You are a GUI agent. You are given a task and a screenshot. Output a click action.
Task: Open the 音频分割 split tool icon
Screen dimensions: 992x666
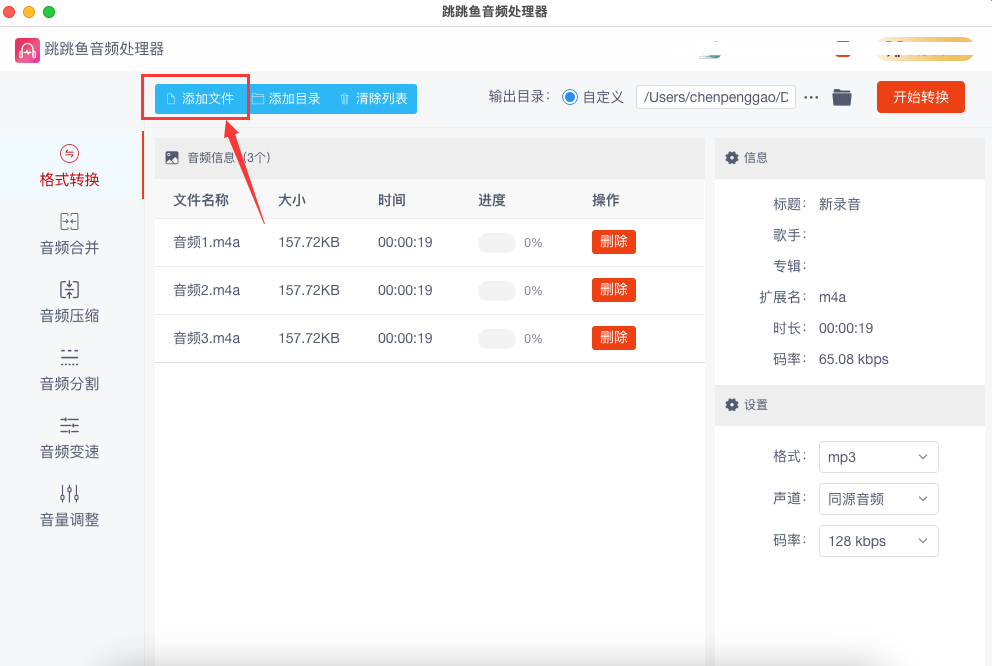click(69, 357)
